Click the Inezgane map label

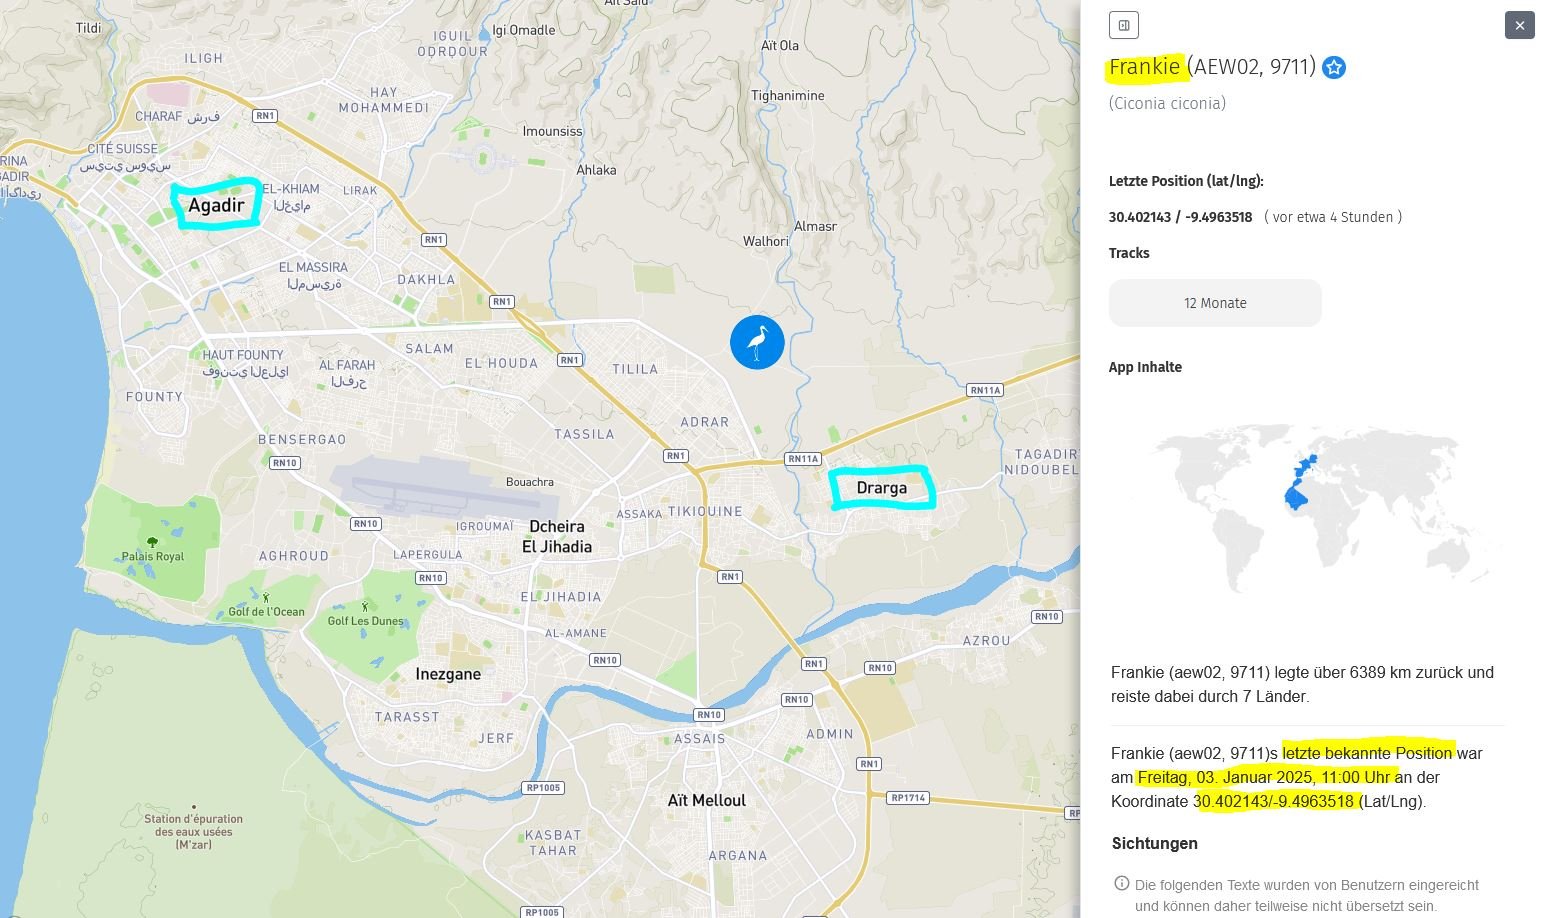click(x=448, y=674)
